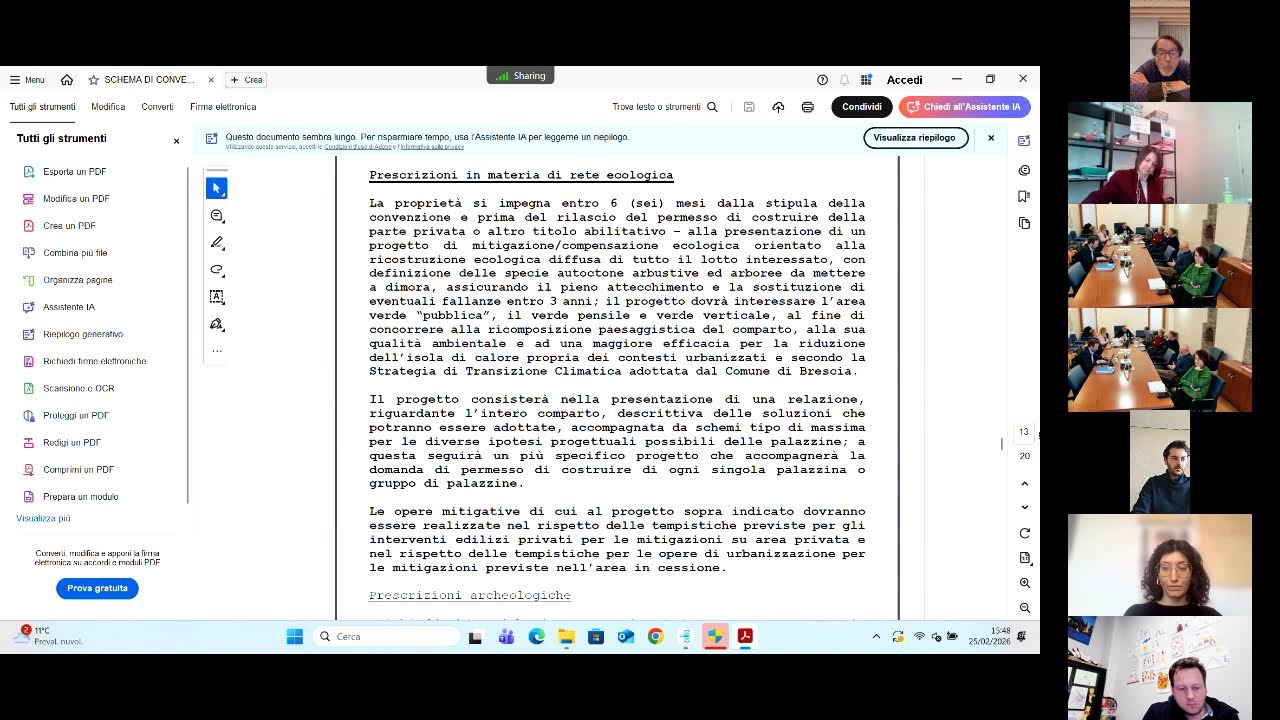Click the rotate view icon

click(x=1024, y=534)
